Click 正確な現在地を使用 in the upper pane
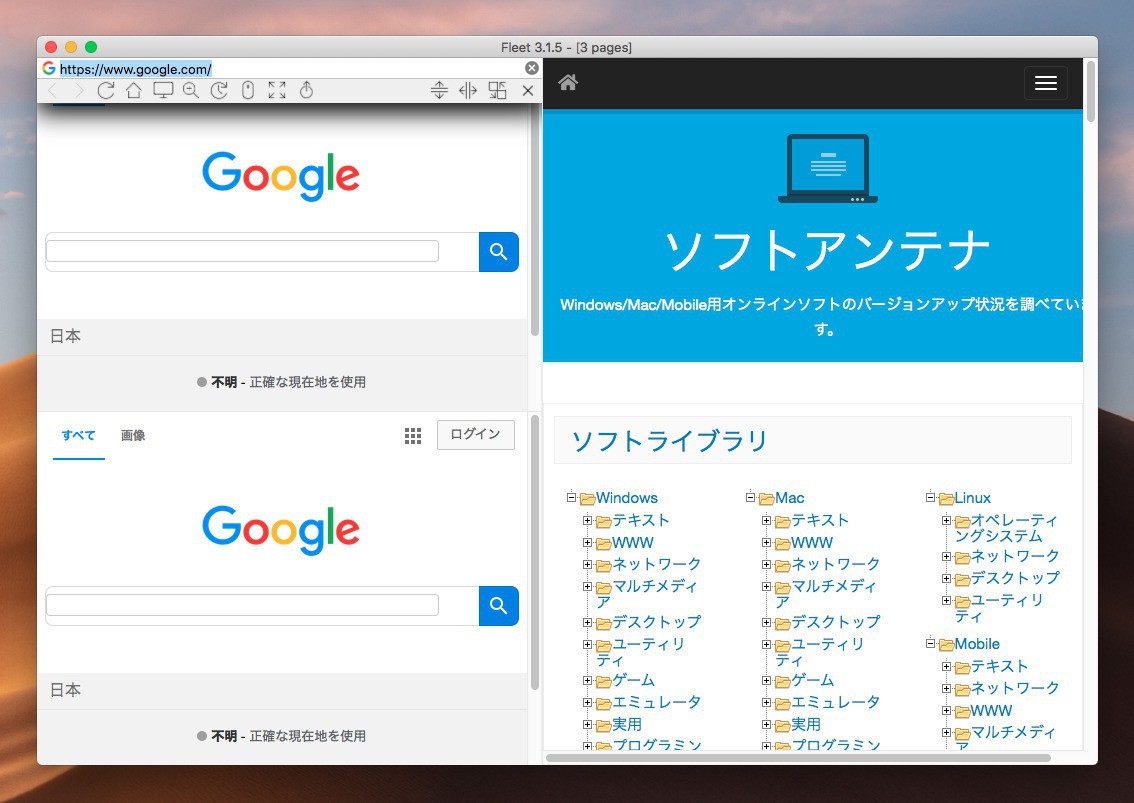 (x=307, y=382)
